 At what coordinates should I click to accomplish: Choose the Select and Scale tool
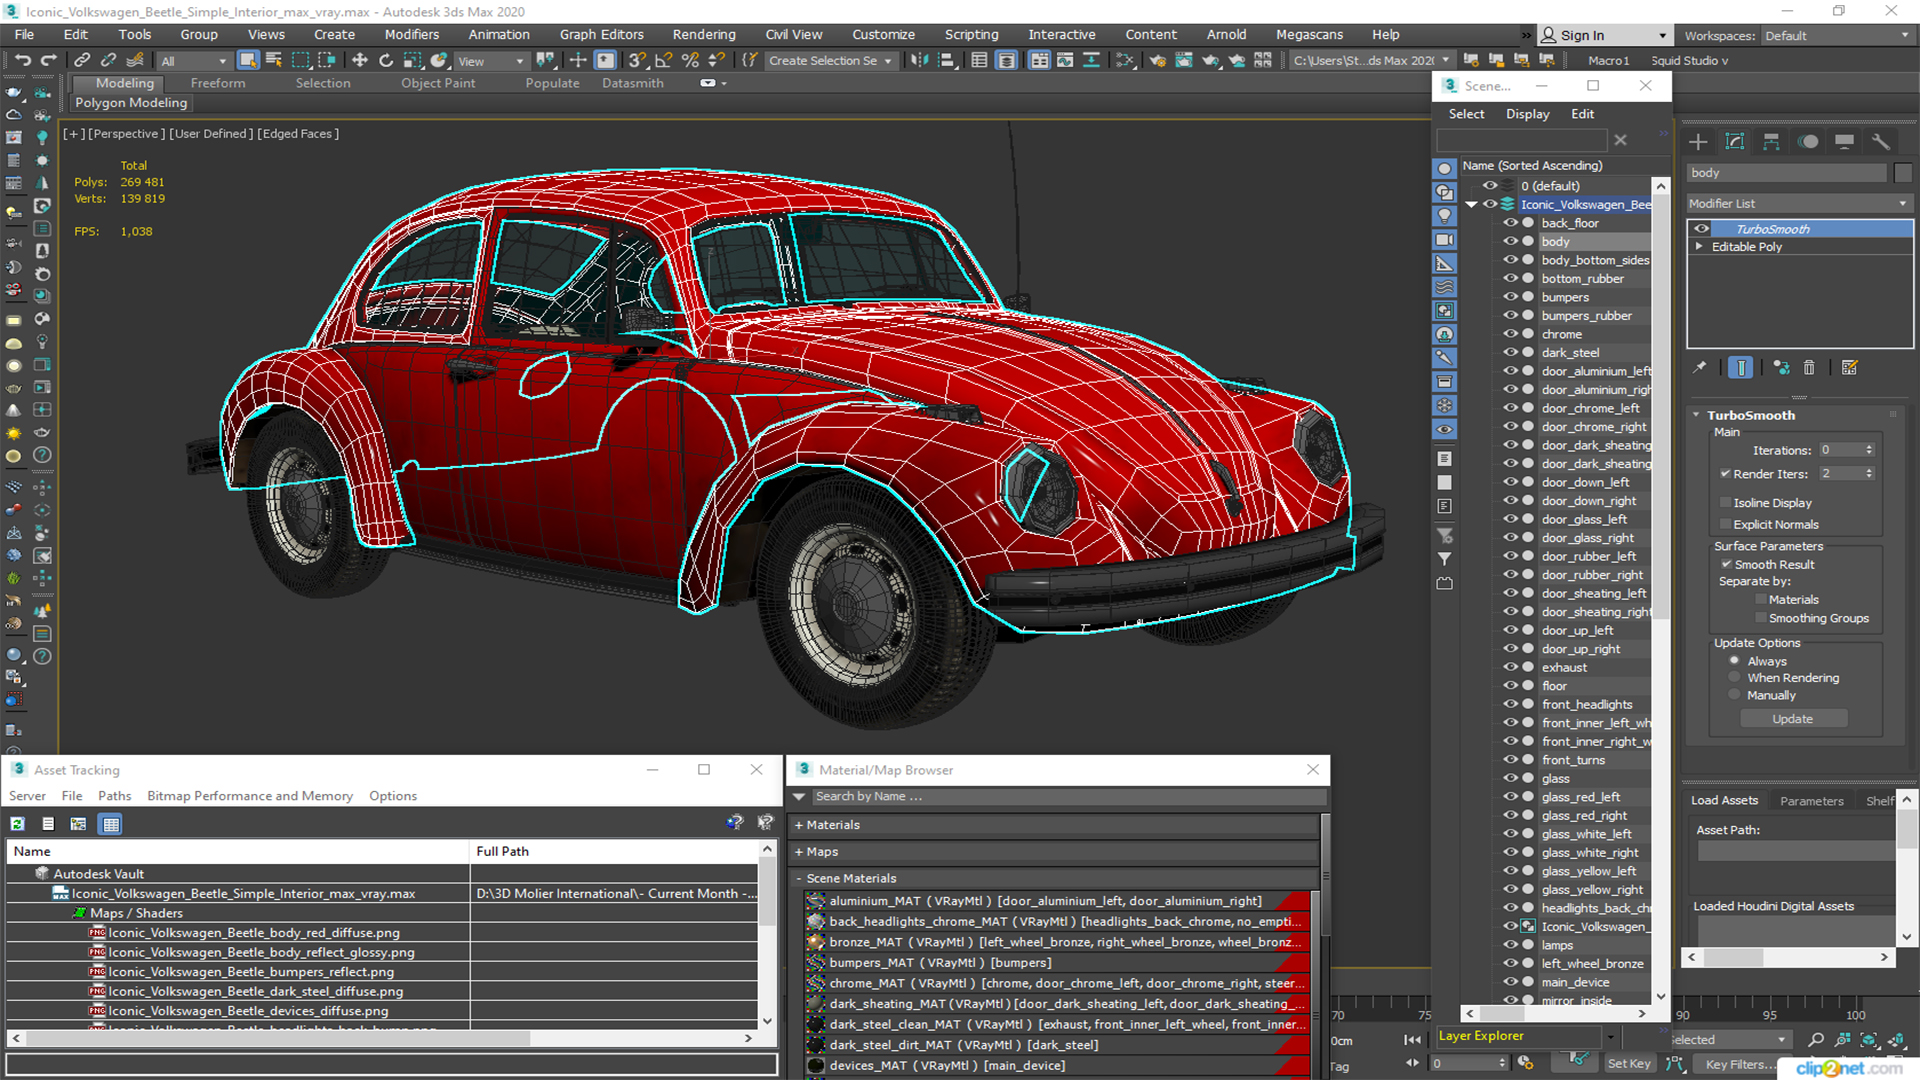[412, 61]
